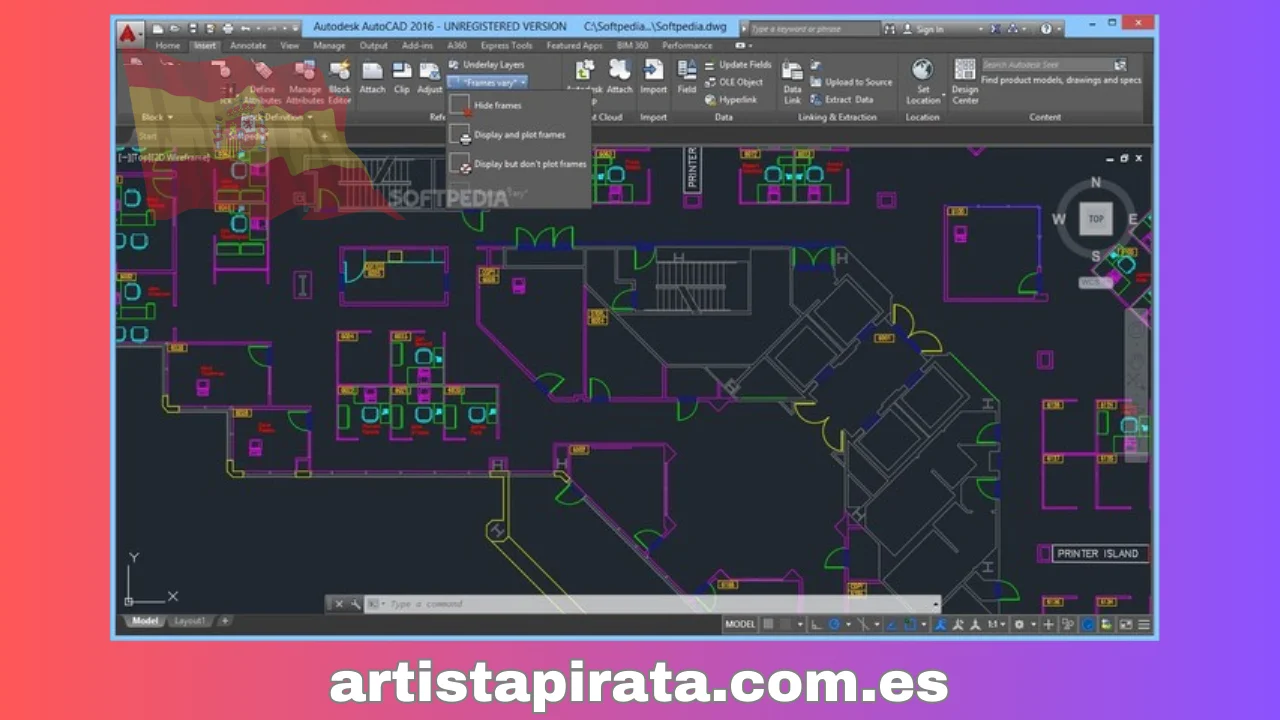Click the Type a command input line
Screen dimensions: 1280x720
coord(650,604)
